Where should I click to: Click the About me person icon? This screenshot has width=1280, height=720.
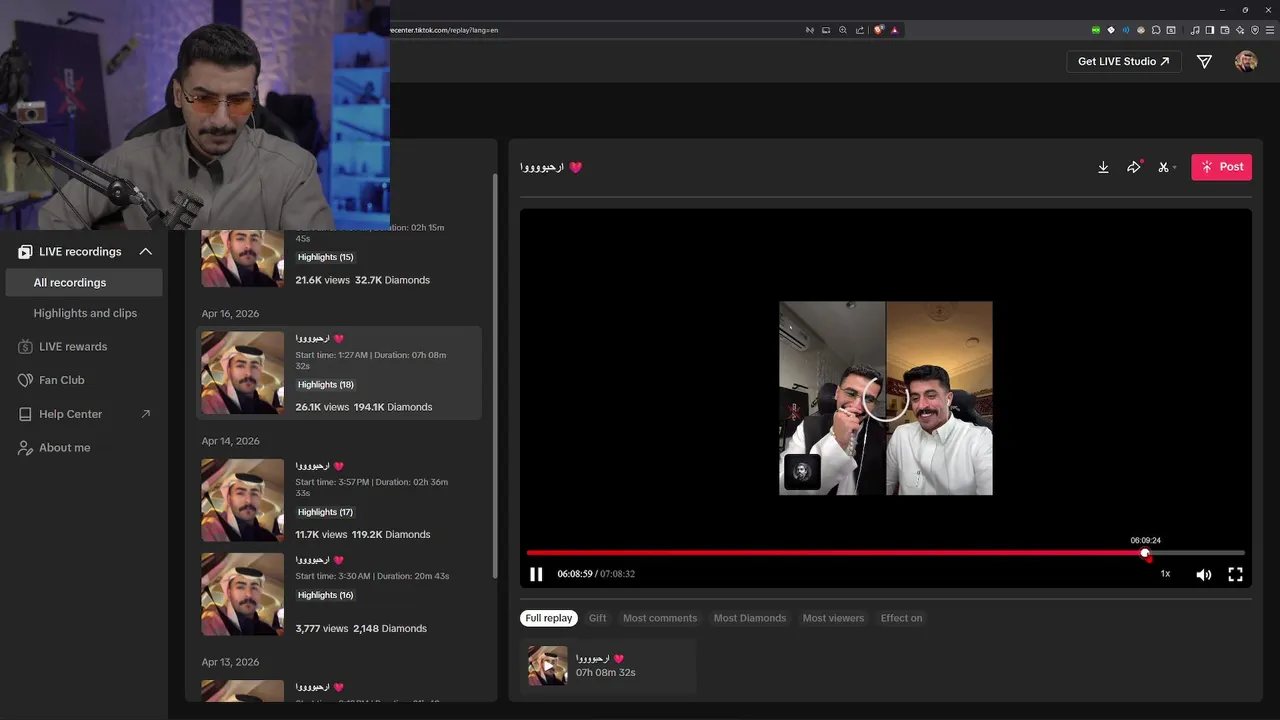tap(25, 448)
